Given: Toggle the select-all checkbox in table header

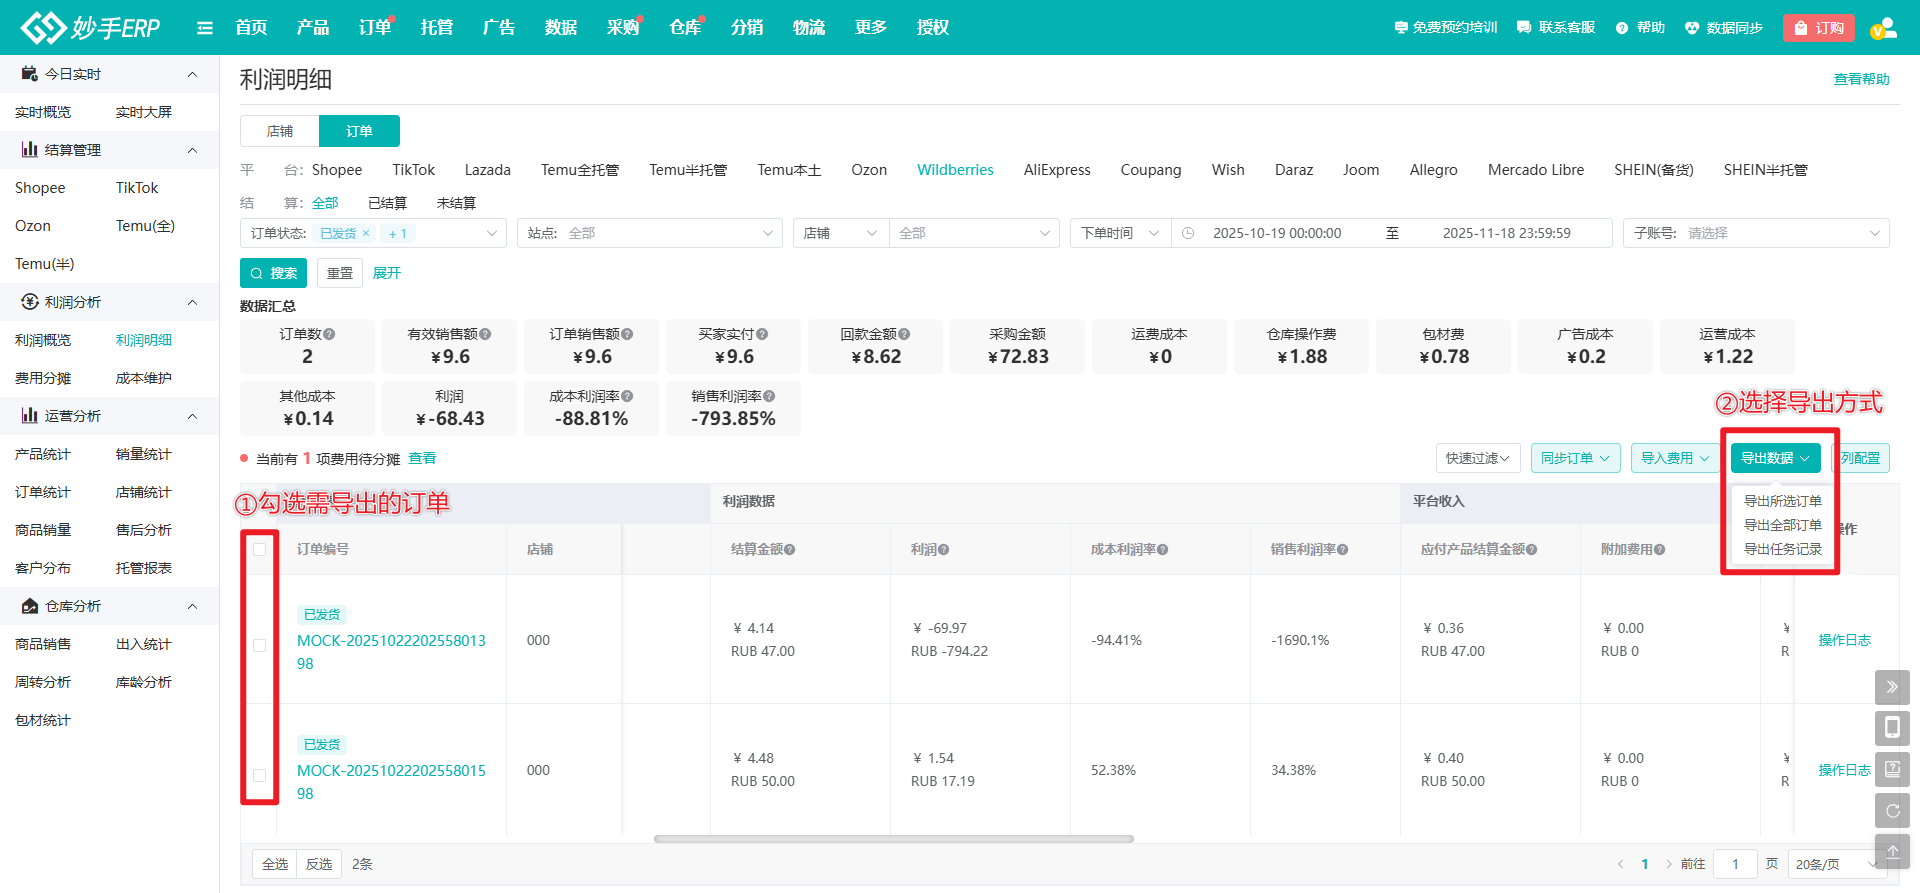Looking at the screenshot, I should (x=260, y=549).
